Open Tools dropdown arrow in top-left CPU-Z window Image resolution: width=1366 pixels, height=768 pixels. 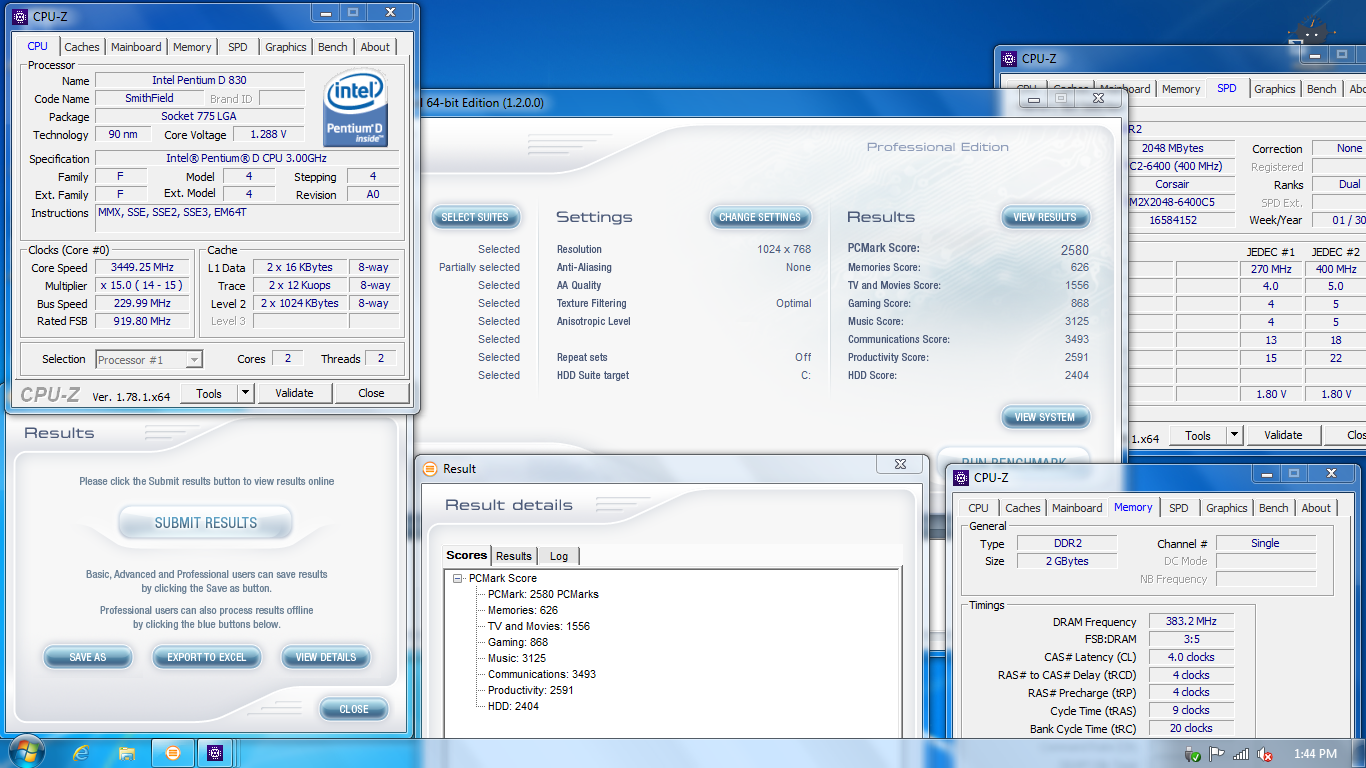tap(245, 393)
